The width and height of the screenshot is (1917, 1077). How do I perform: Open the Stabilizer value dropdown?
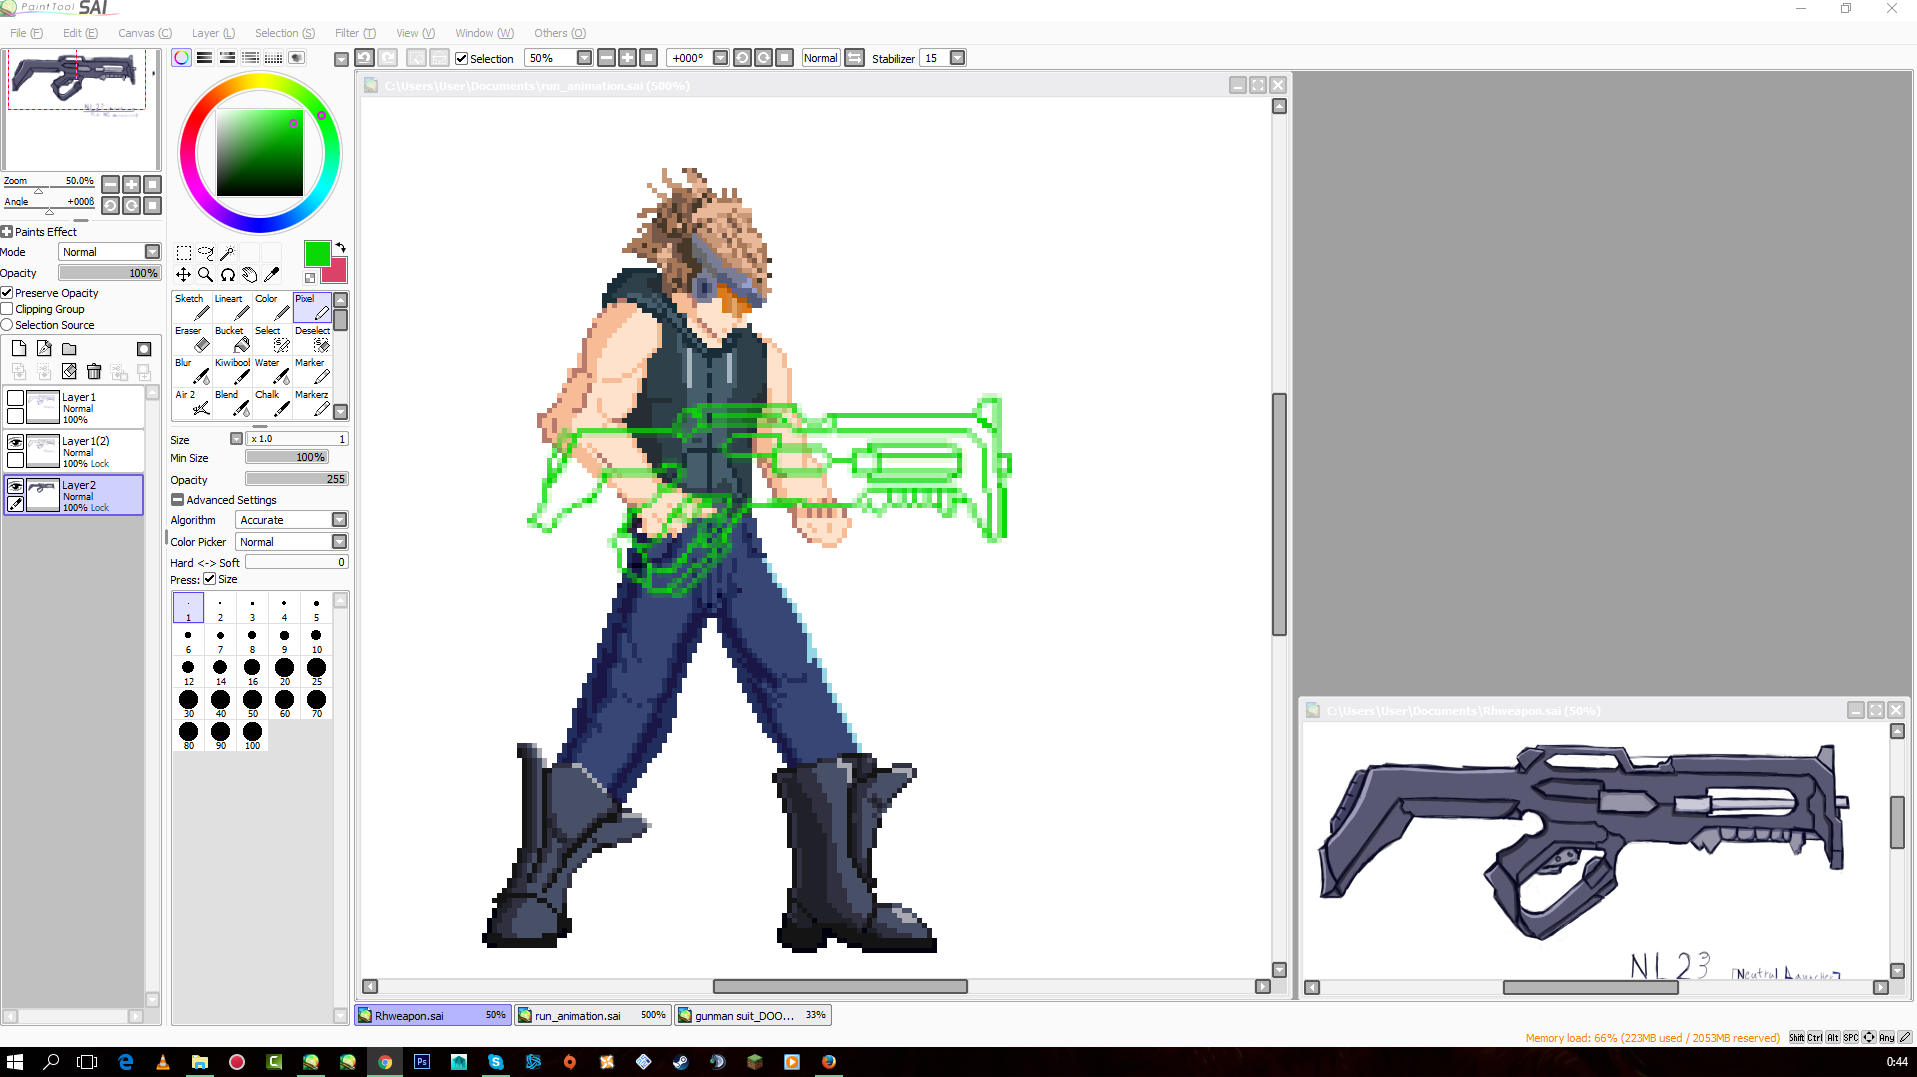tap(957, 58)
